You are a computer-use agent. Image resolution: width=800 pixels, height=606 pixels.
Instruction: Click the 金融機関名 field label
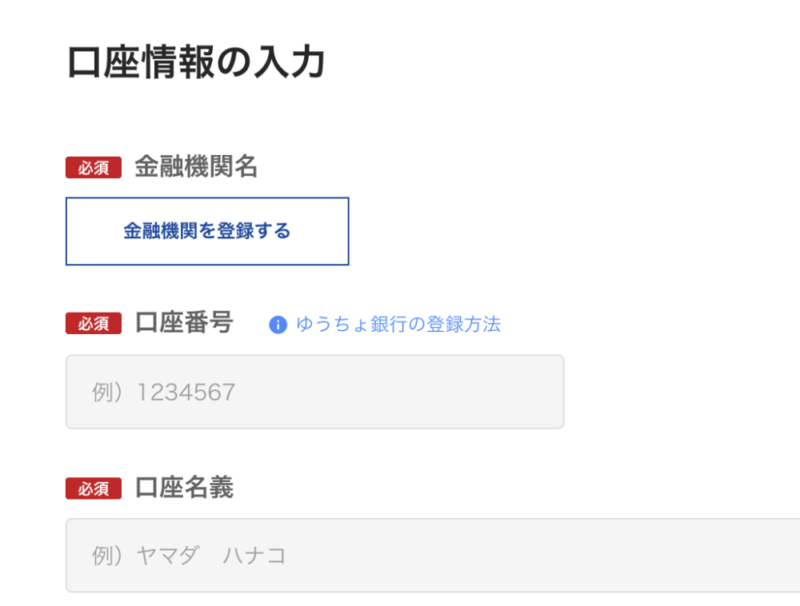[196, 167]
